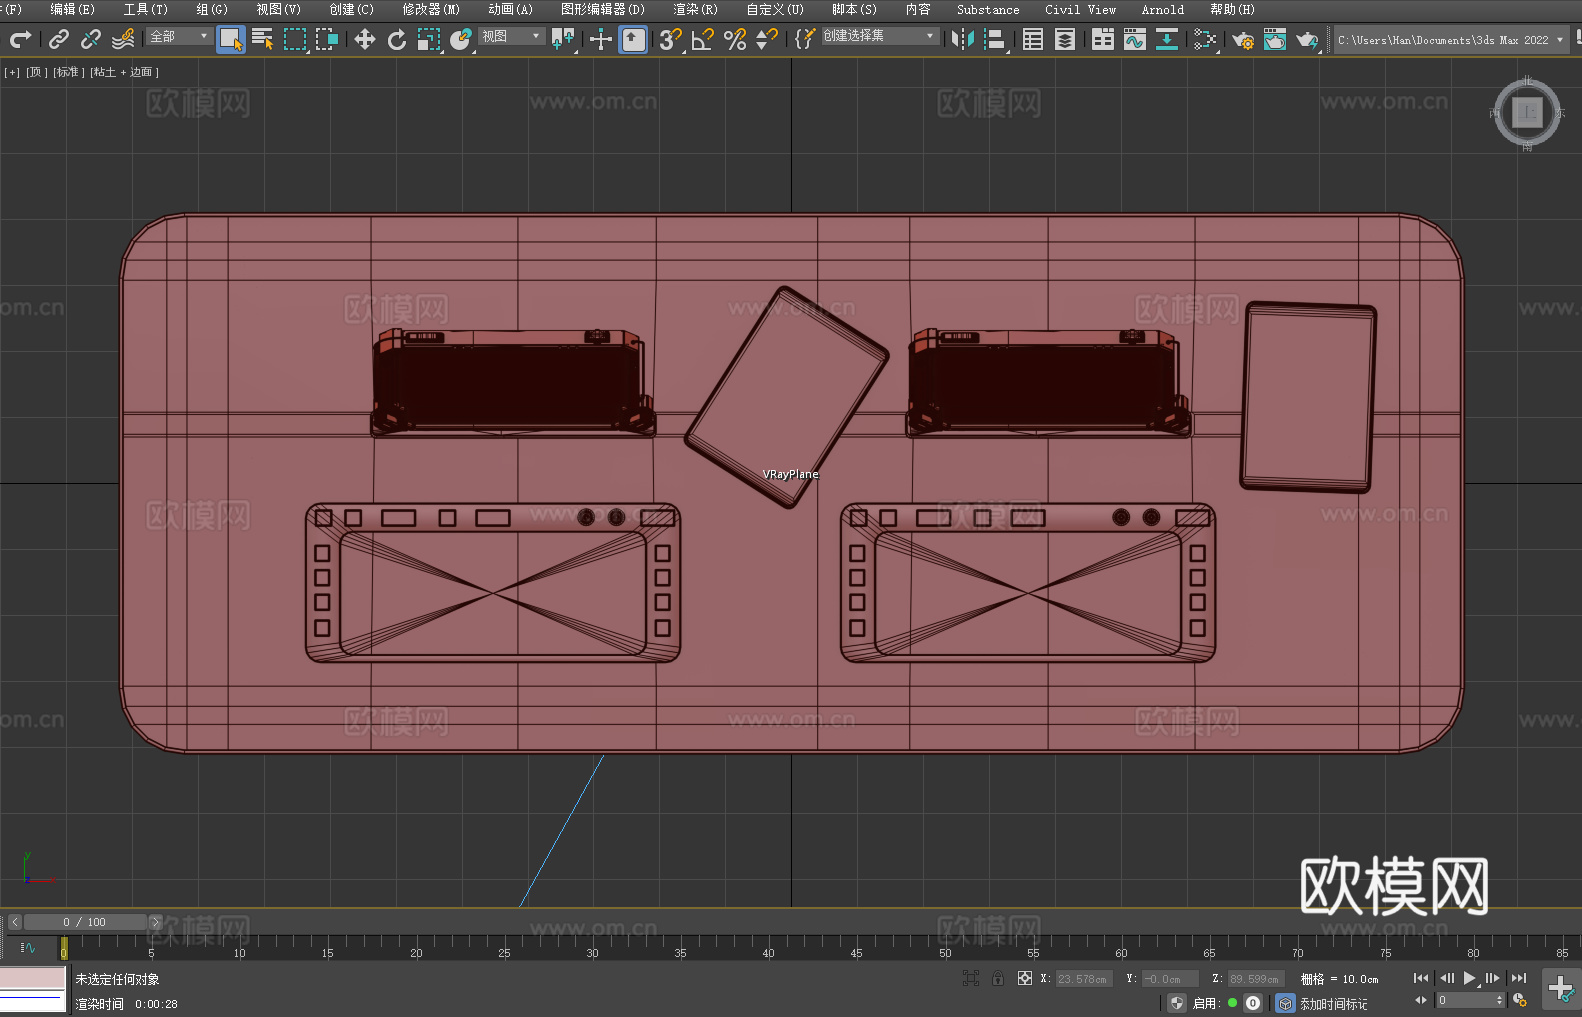Open the 工具(T) menu

click(x=146, y=9)
